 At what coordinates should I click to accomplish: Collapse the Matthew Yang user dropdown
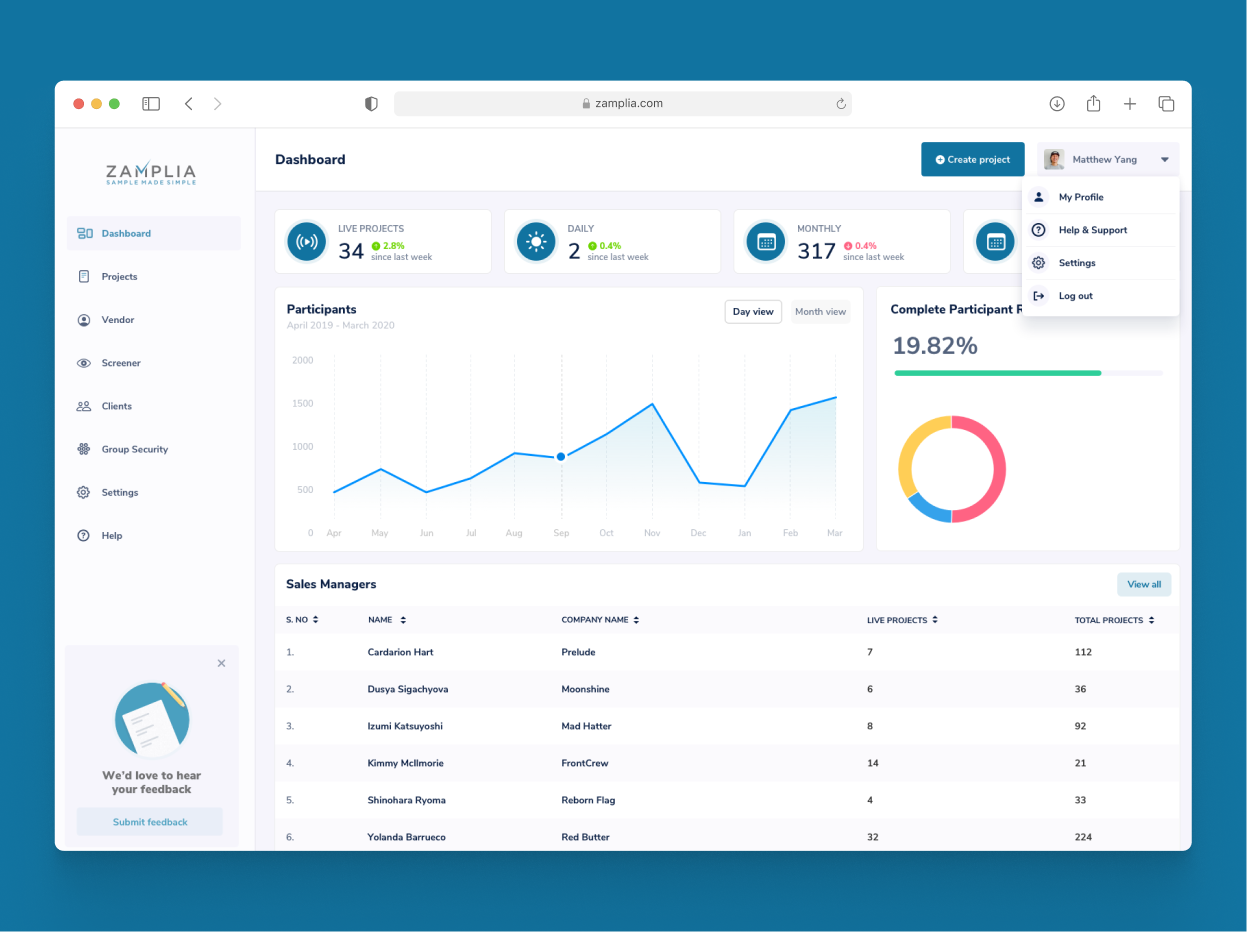point(1165,160)
